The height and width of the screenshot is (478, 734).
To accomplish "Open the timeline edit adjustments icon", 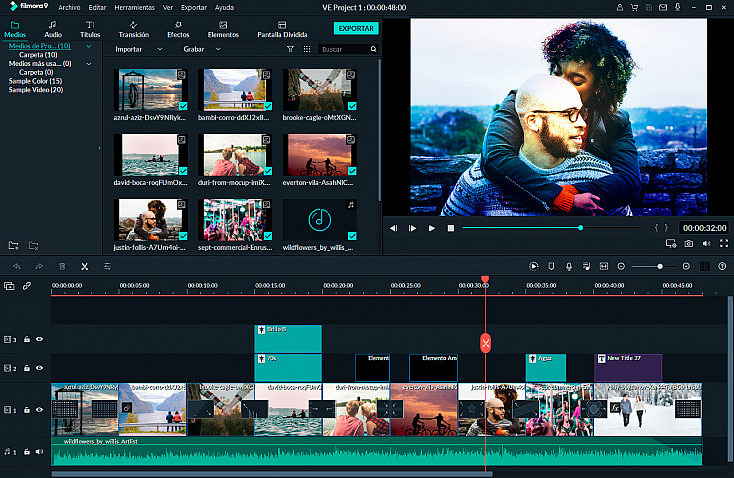I will click(107, 266).
